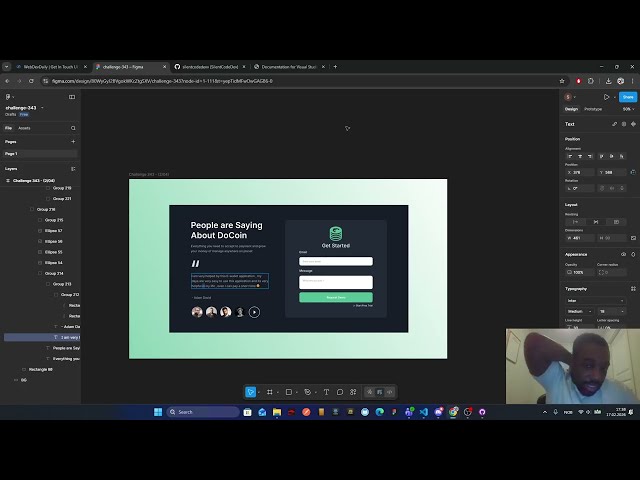Image resolution: width=640 pixels, height=480 pixels.
Task: Search layers with the magnifier icon
Action: click(x=73, y=128)
